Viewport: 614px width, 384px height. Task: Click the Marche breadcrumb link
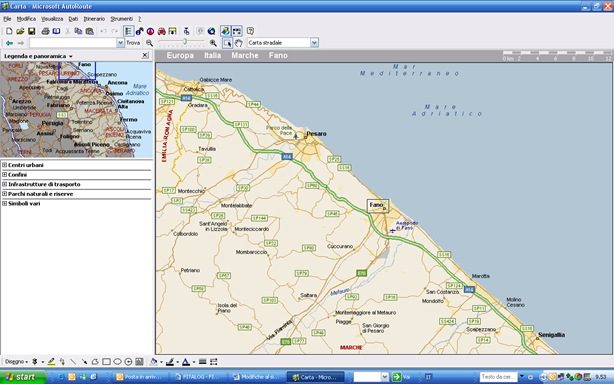(245, 56)
